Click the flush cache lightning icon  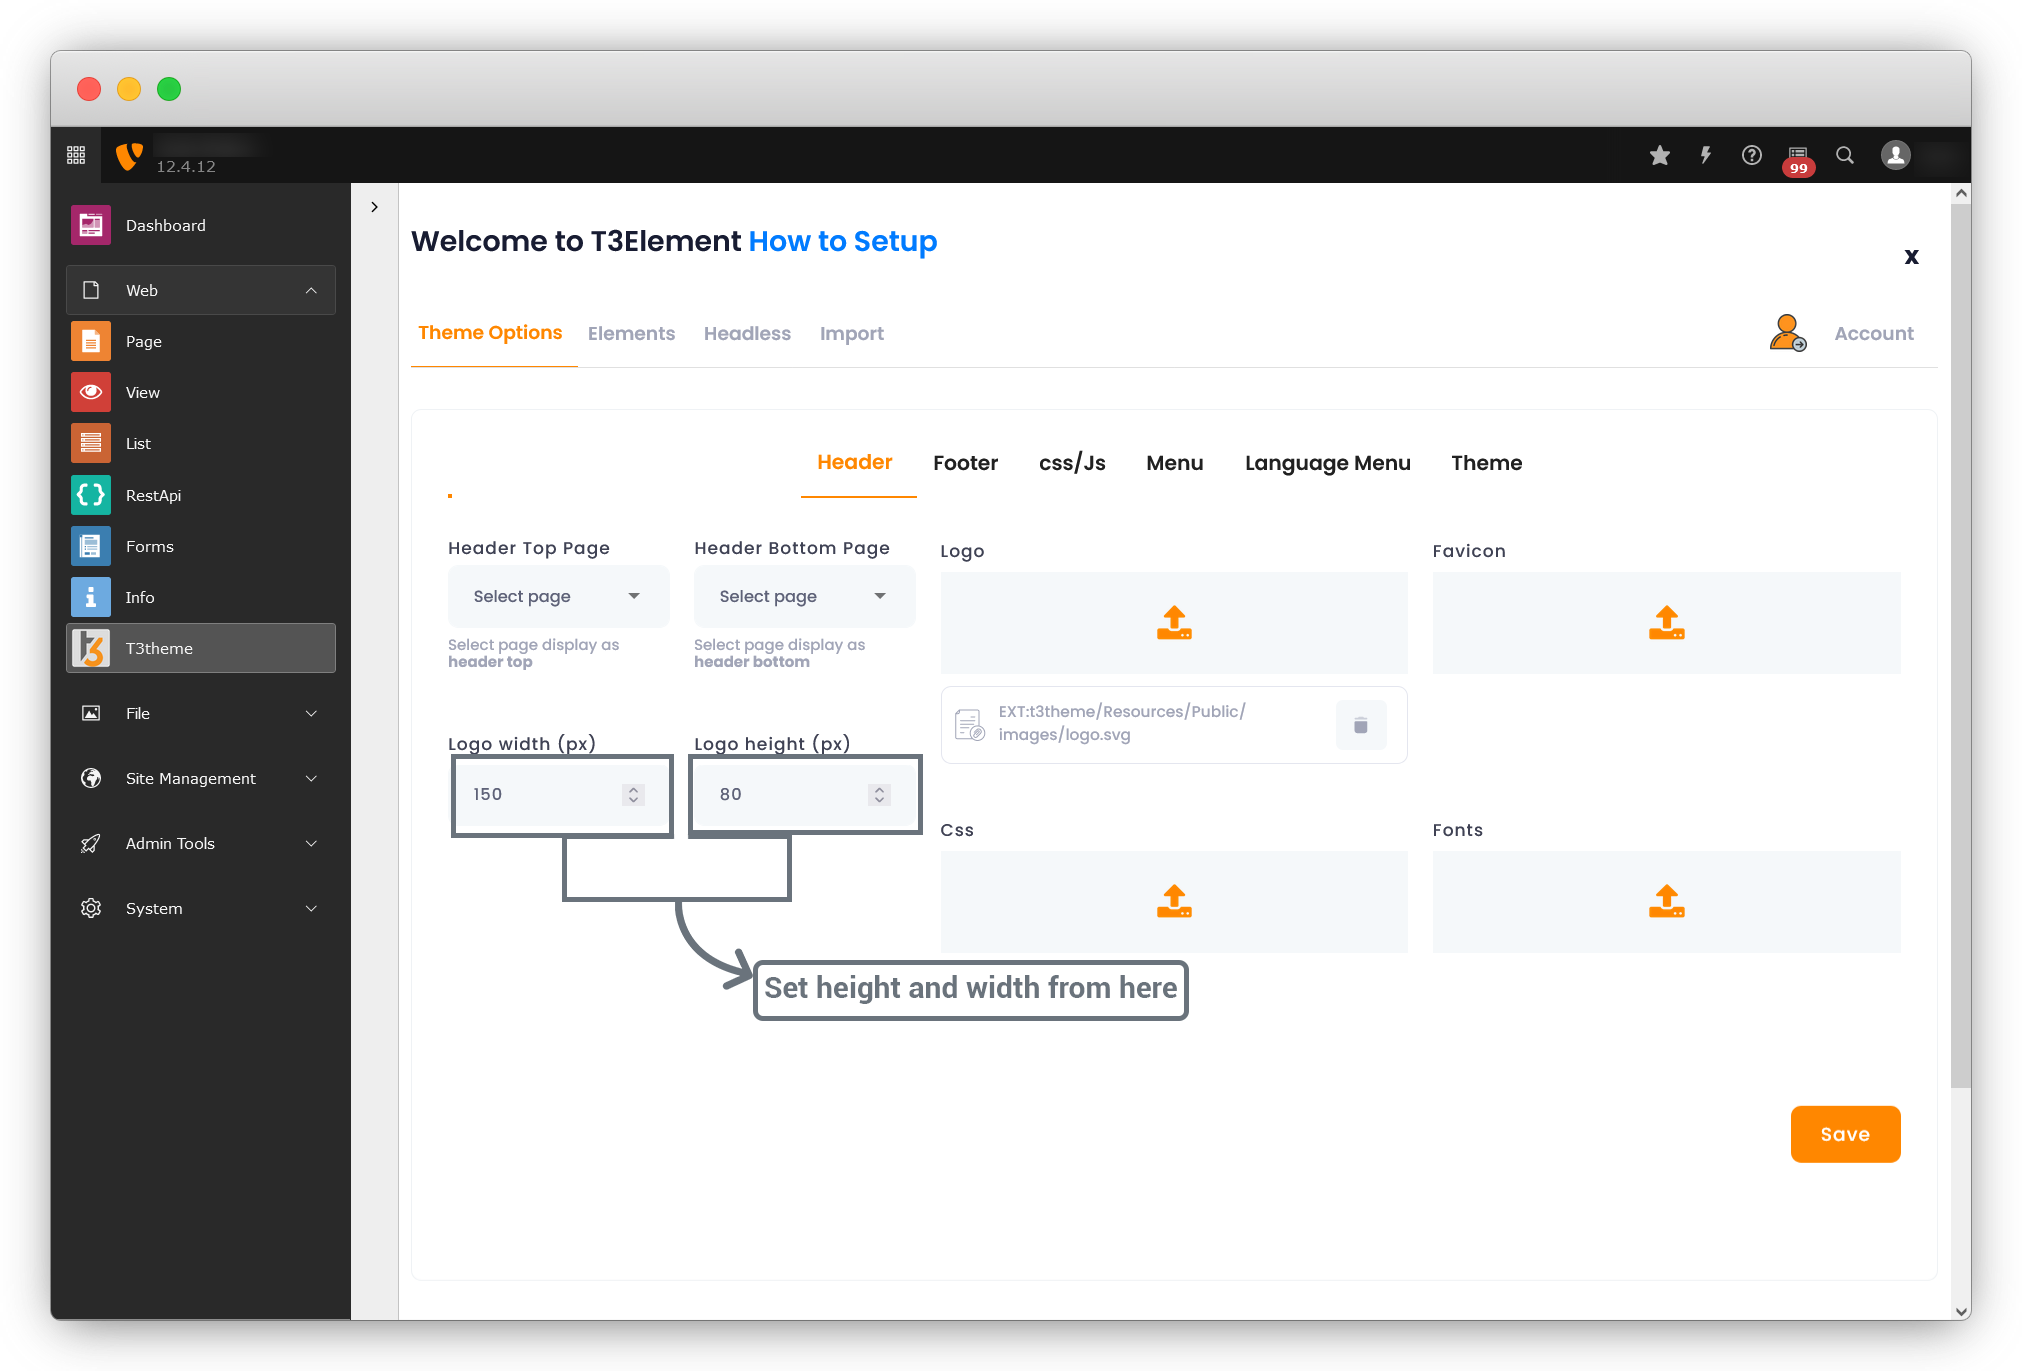click(1706, 155)
